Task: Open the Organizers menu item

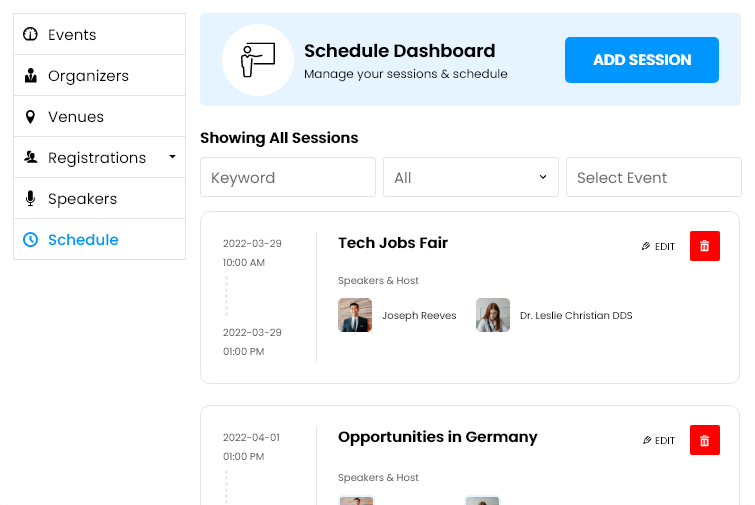Action: 99,76
